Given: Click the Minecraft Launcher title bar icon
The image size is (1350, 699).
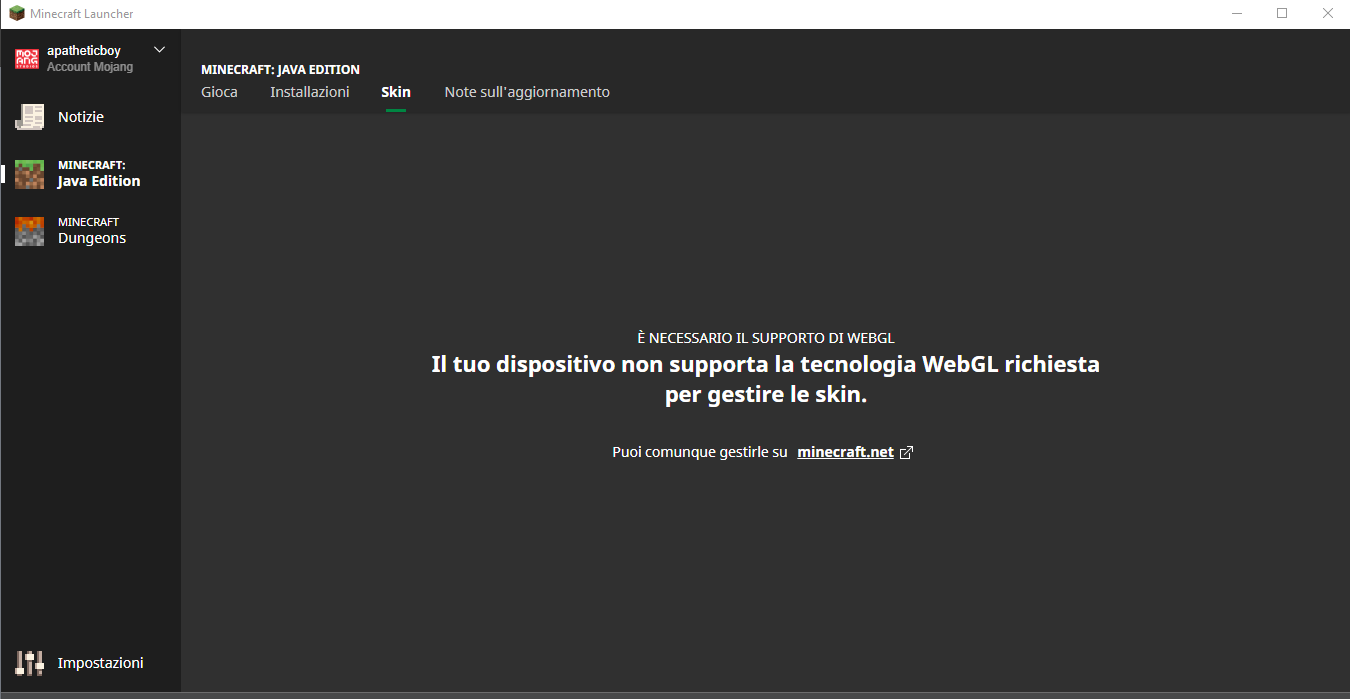Looking at the screenshot, I should (16, 14).
